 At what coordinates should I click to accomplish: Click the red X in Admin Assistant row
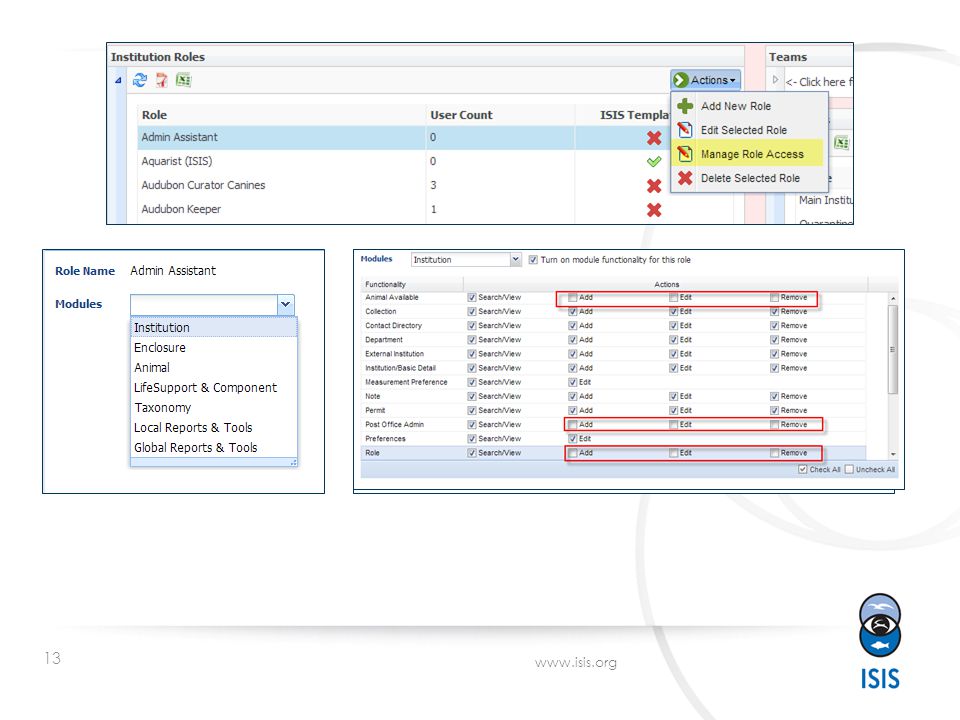point(654,138)
